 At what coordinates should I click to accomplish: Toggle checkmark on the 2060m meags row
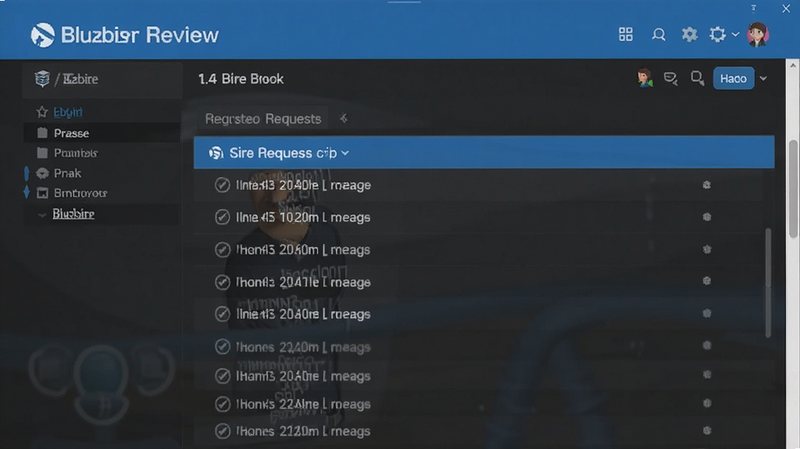[x=222, y=250]
